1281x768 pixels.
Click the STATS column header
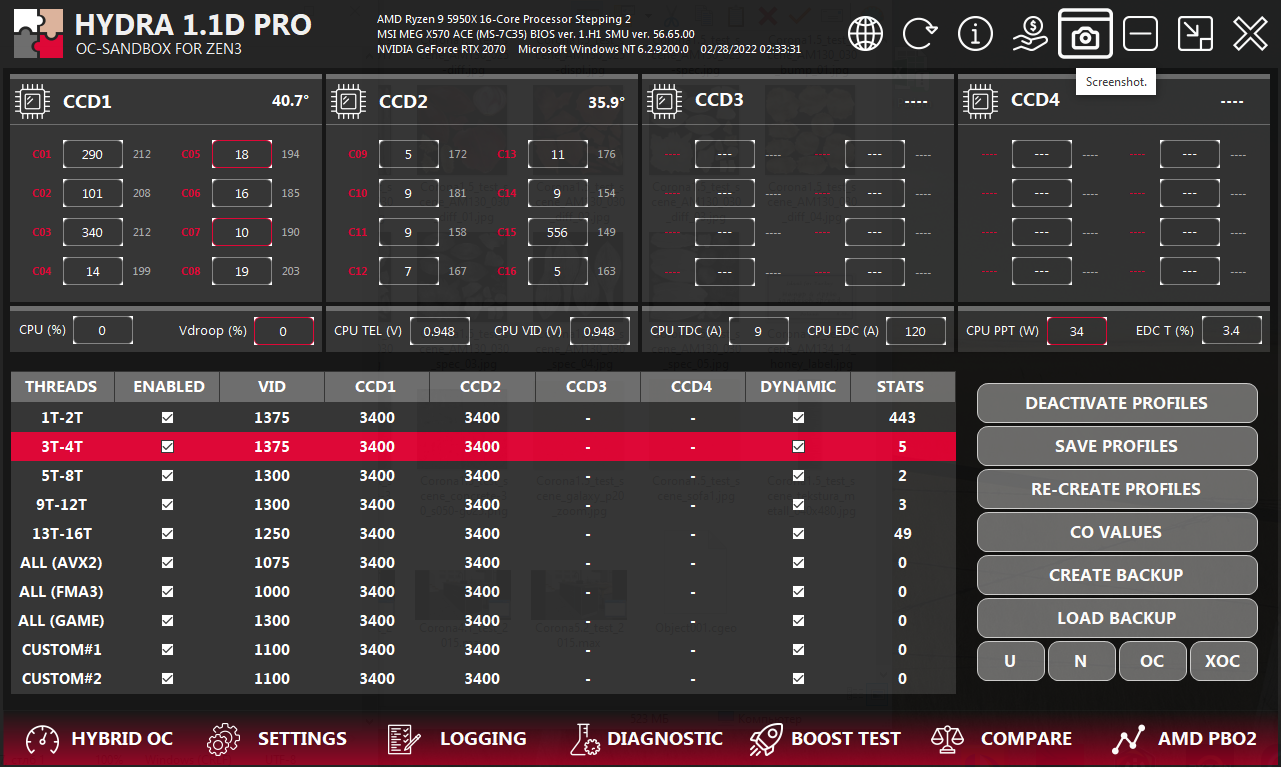pos(902,387)
